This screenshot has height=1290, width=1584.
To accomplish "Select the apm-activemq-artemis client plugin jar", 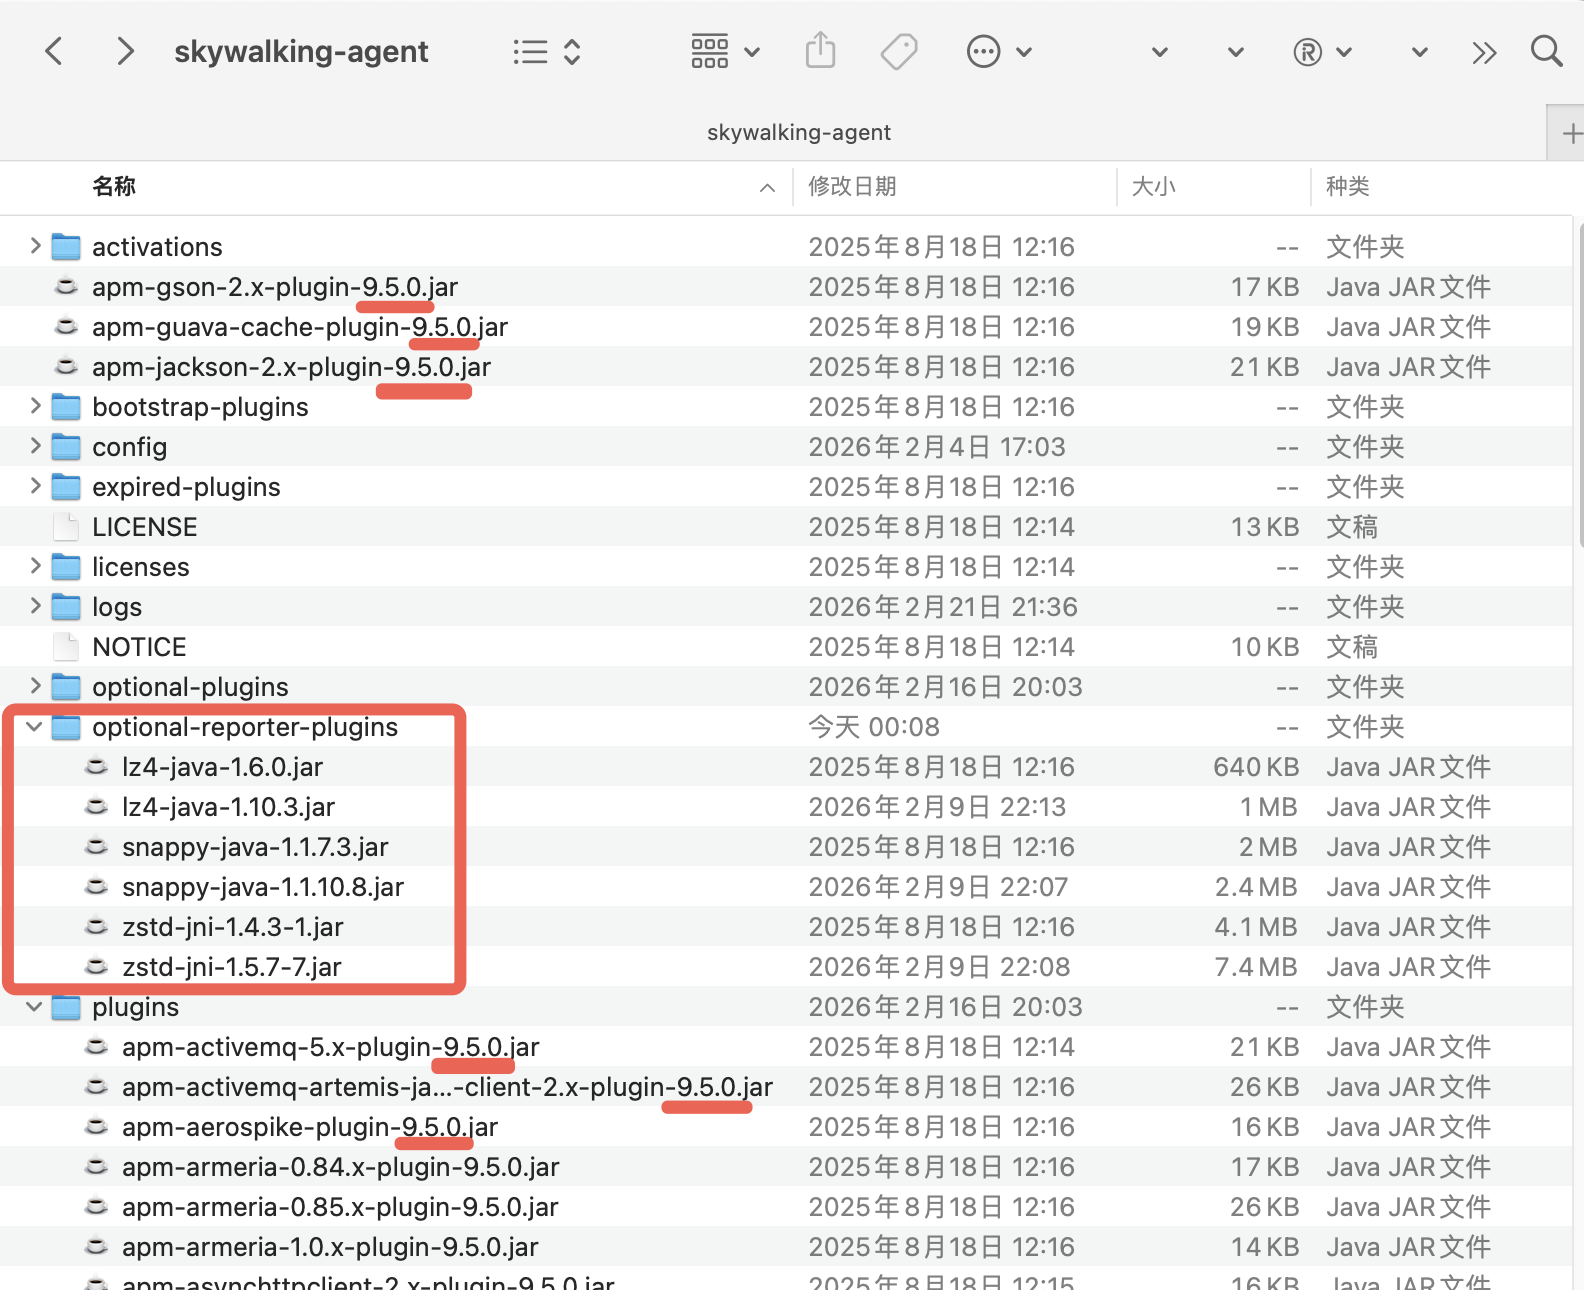I will [447, 1087].
